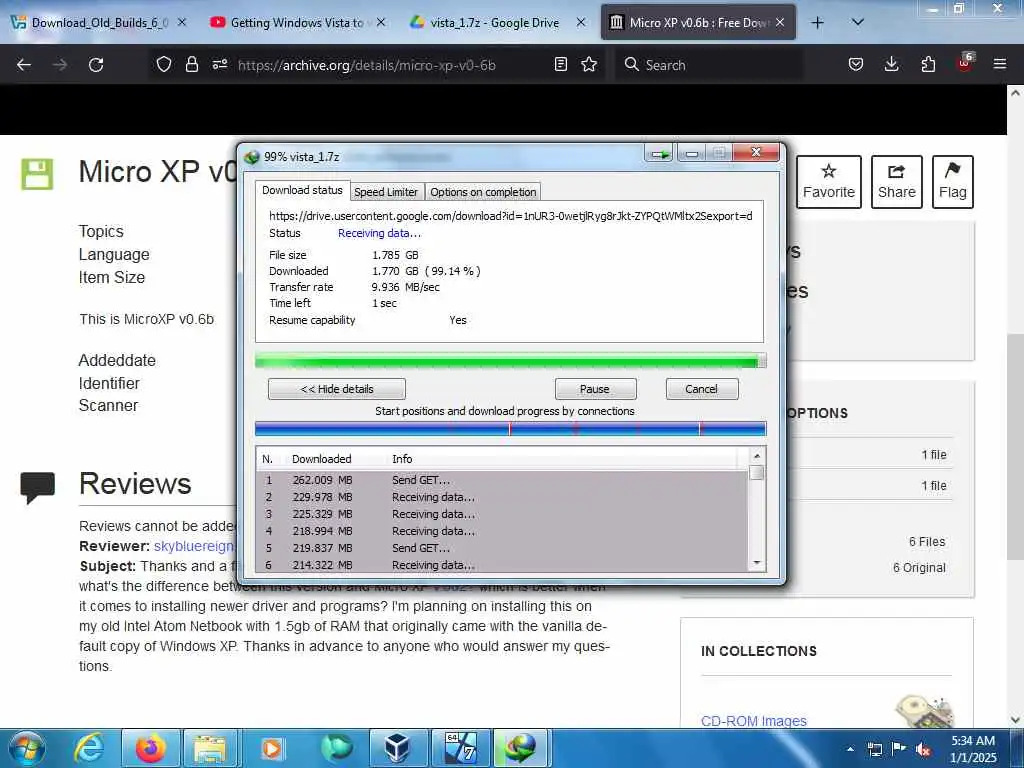
Task: Cancel the vista_1.7z download
Action: [702, 389]
